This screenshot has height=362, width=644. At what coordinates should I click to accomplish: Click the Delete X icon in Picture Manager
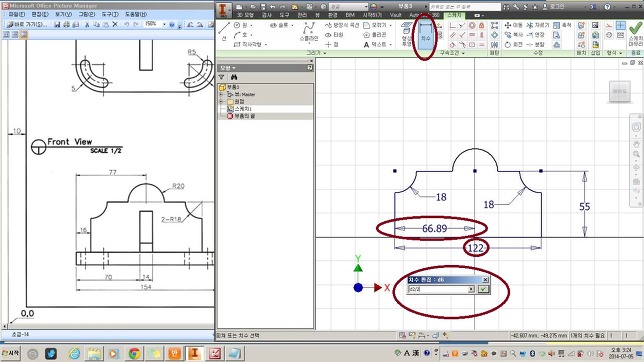click(x=115, y=25)
